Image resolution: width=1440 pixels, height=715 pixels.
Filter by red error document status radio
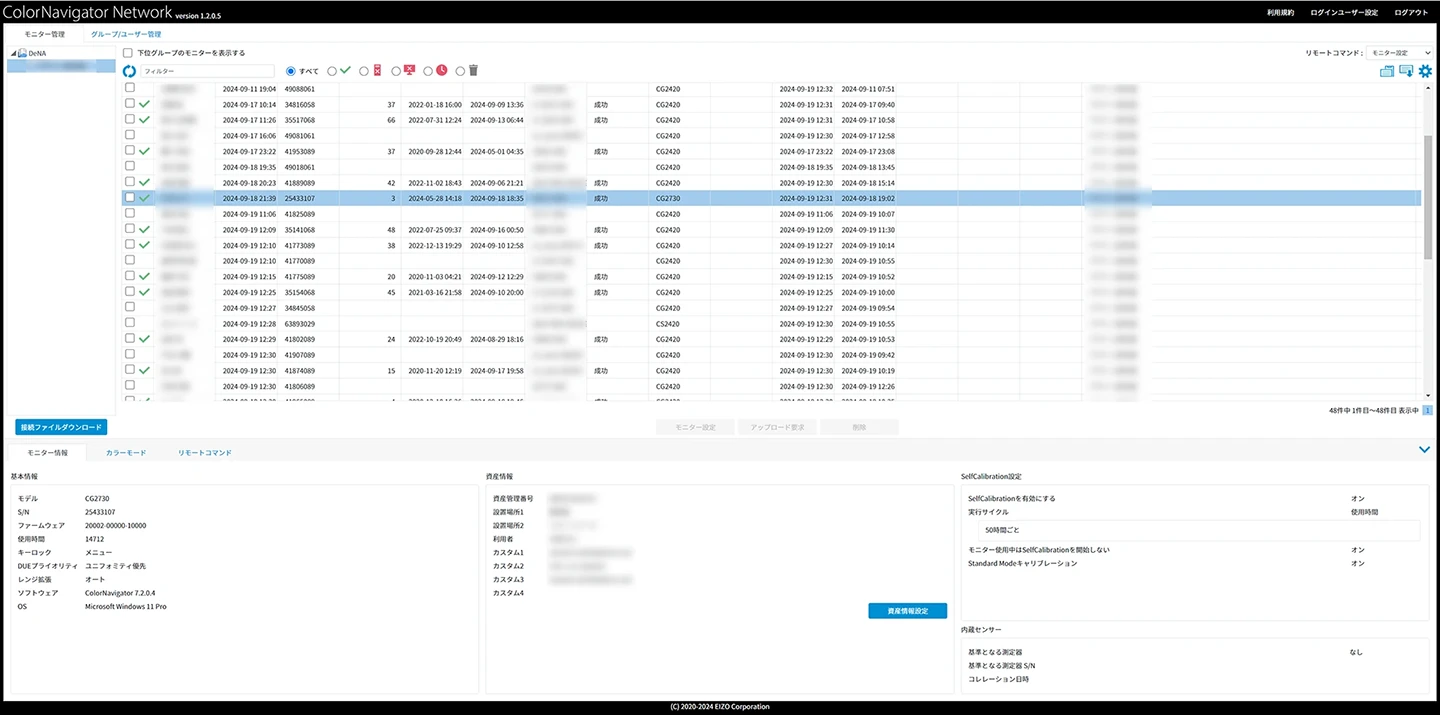coord(364,71)
